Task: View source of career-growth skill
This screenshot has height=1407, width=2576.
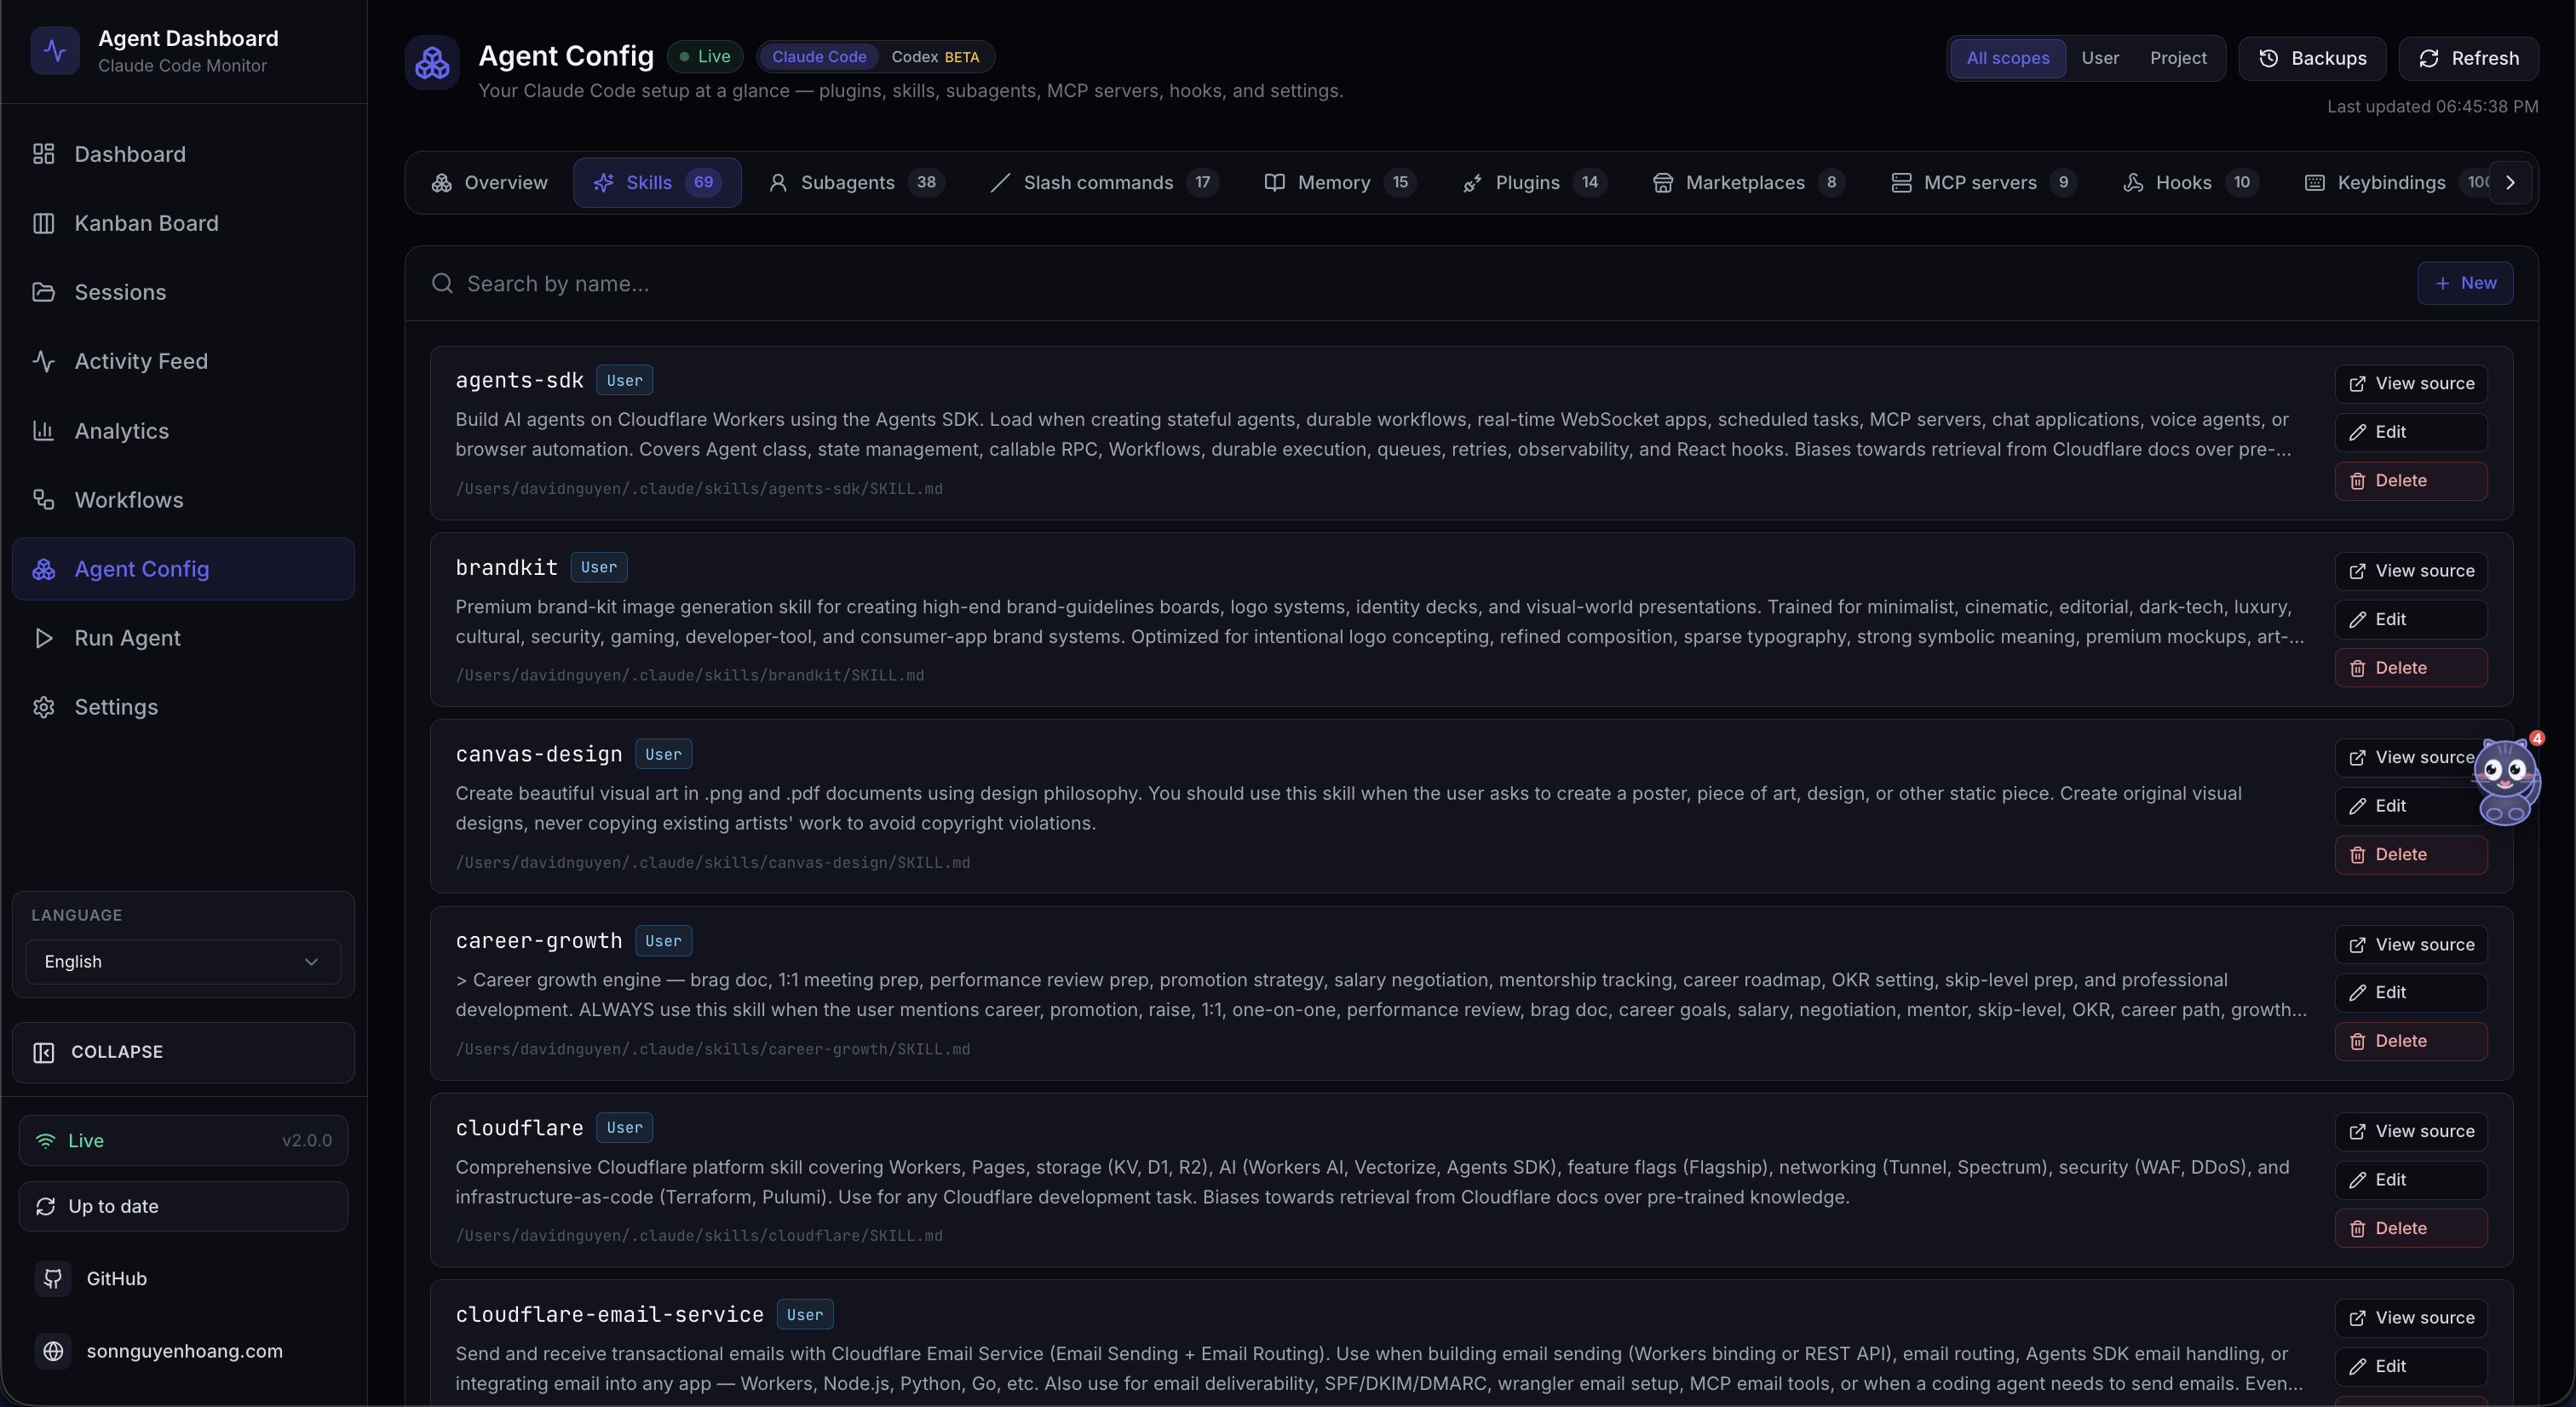Action: (x=2411, y=945)
